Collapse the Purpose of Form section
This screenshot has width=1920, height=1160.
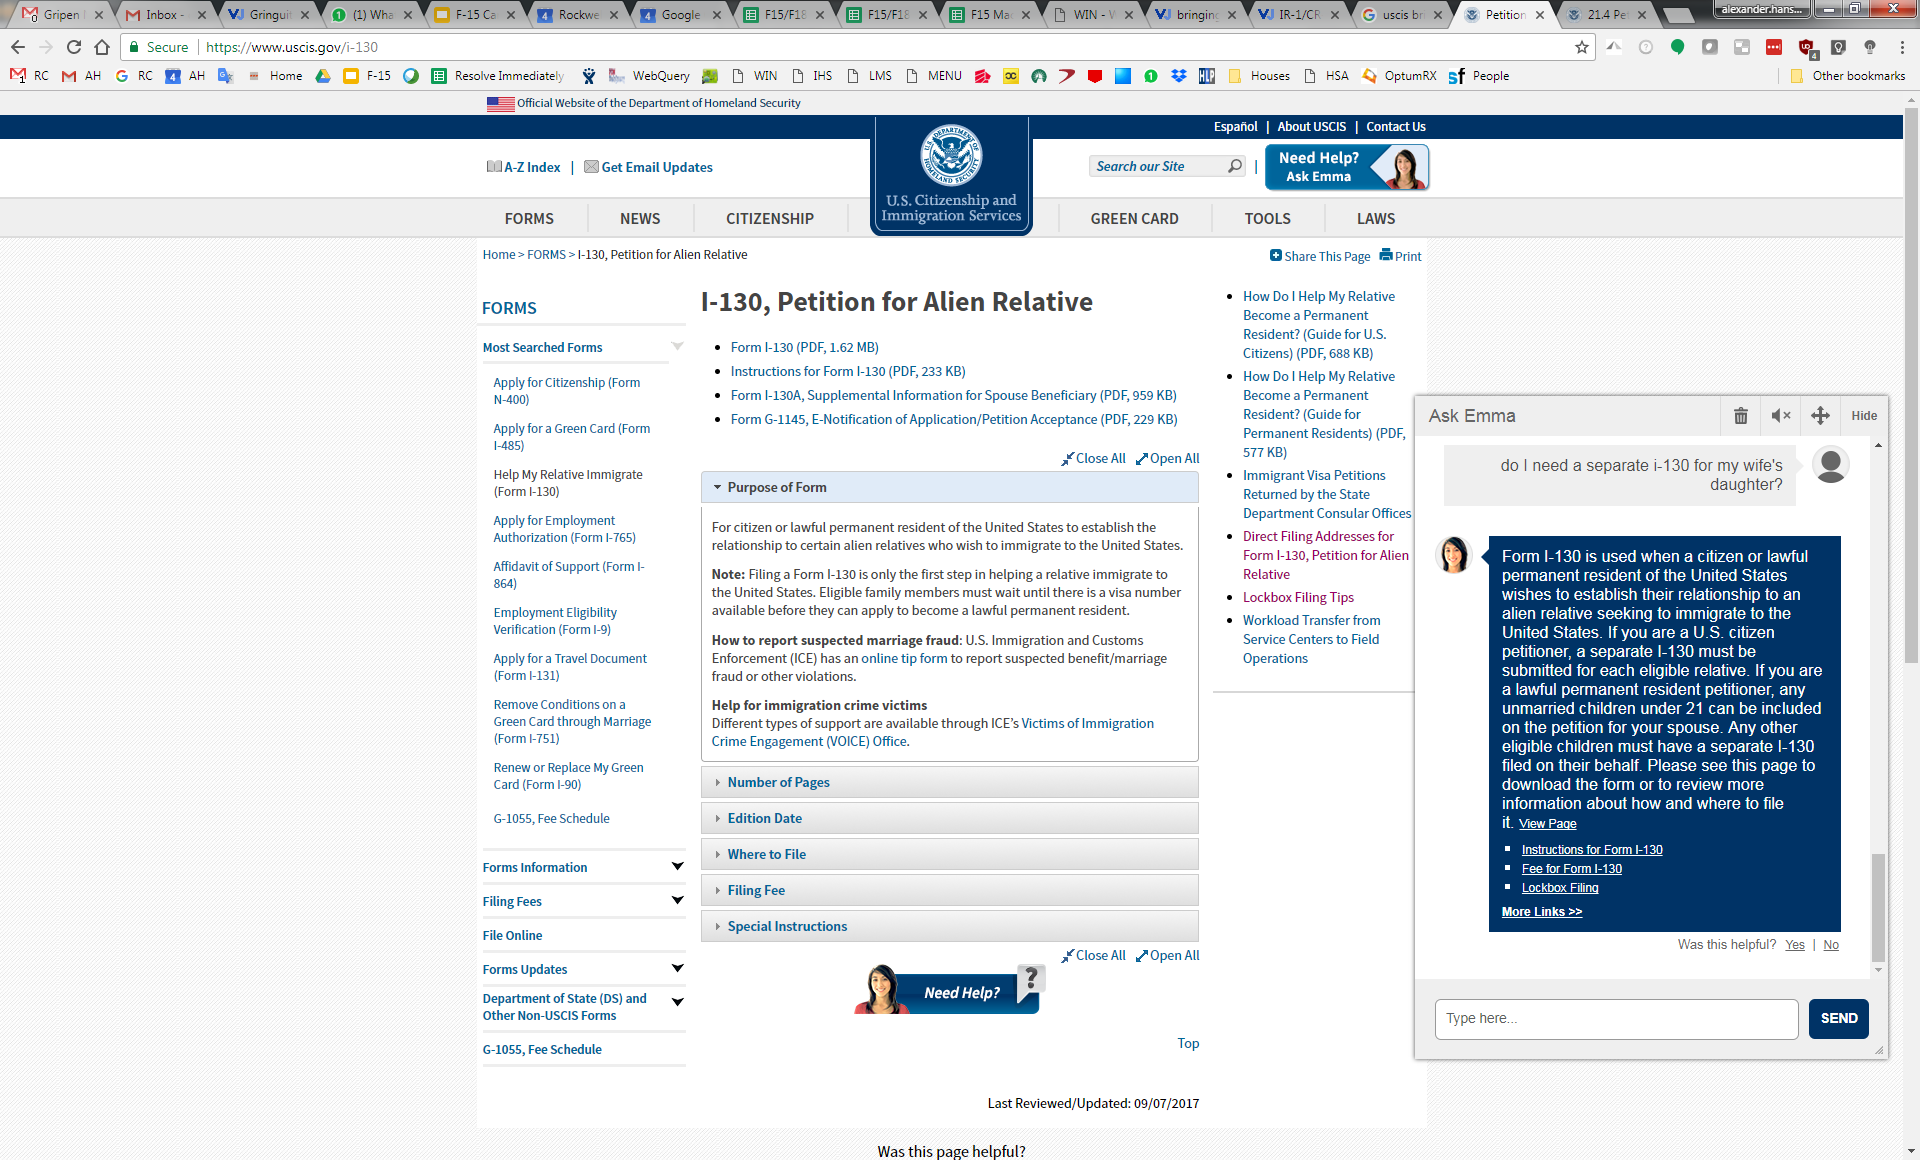(x=950, y=487)
